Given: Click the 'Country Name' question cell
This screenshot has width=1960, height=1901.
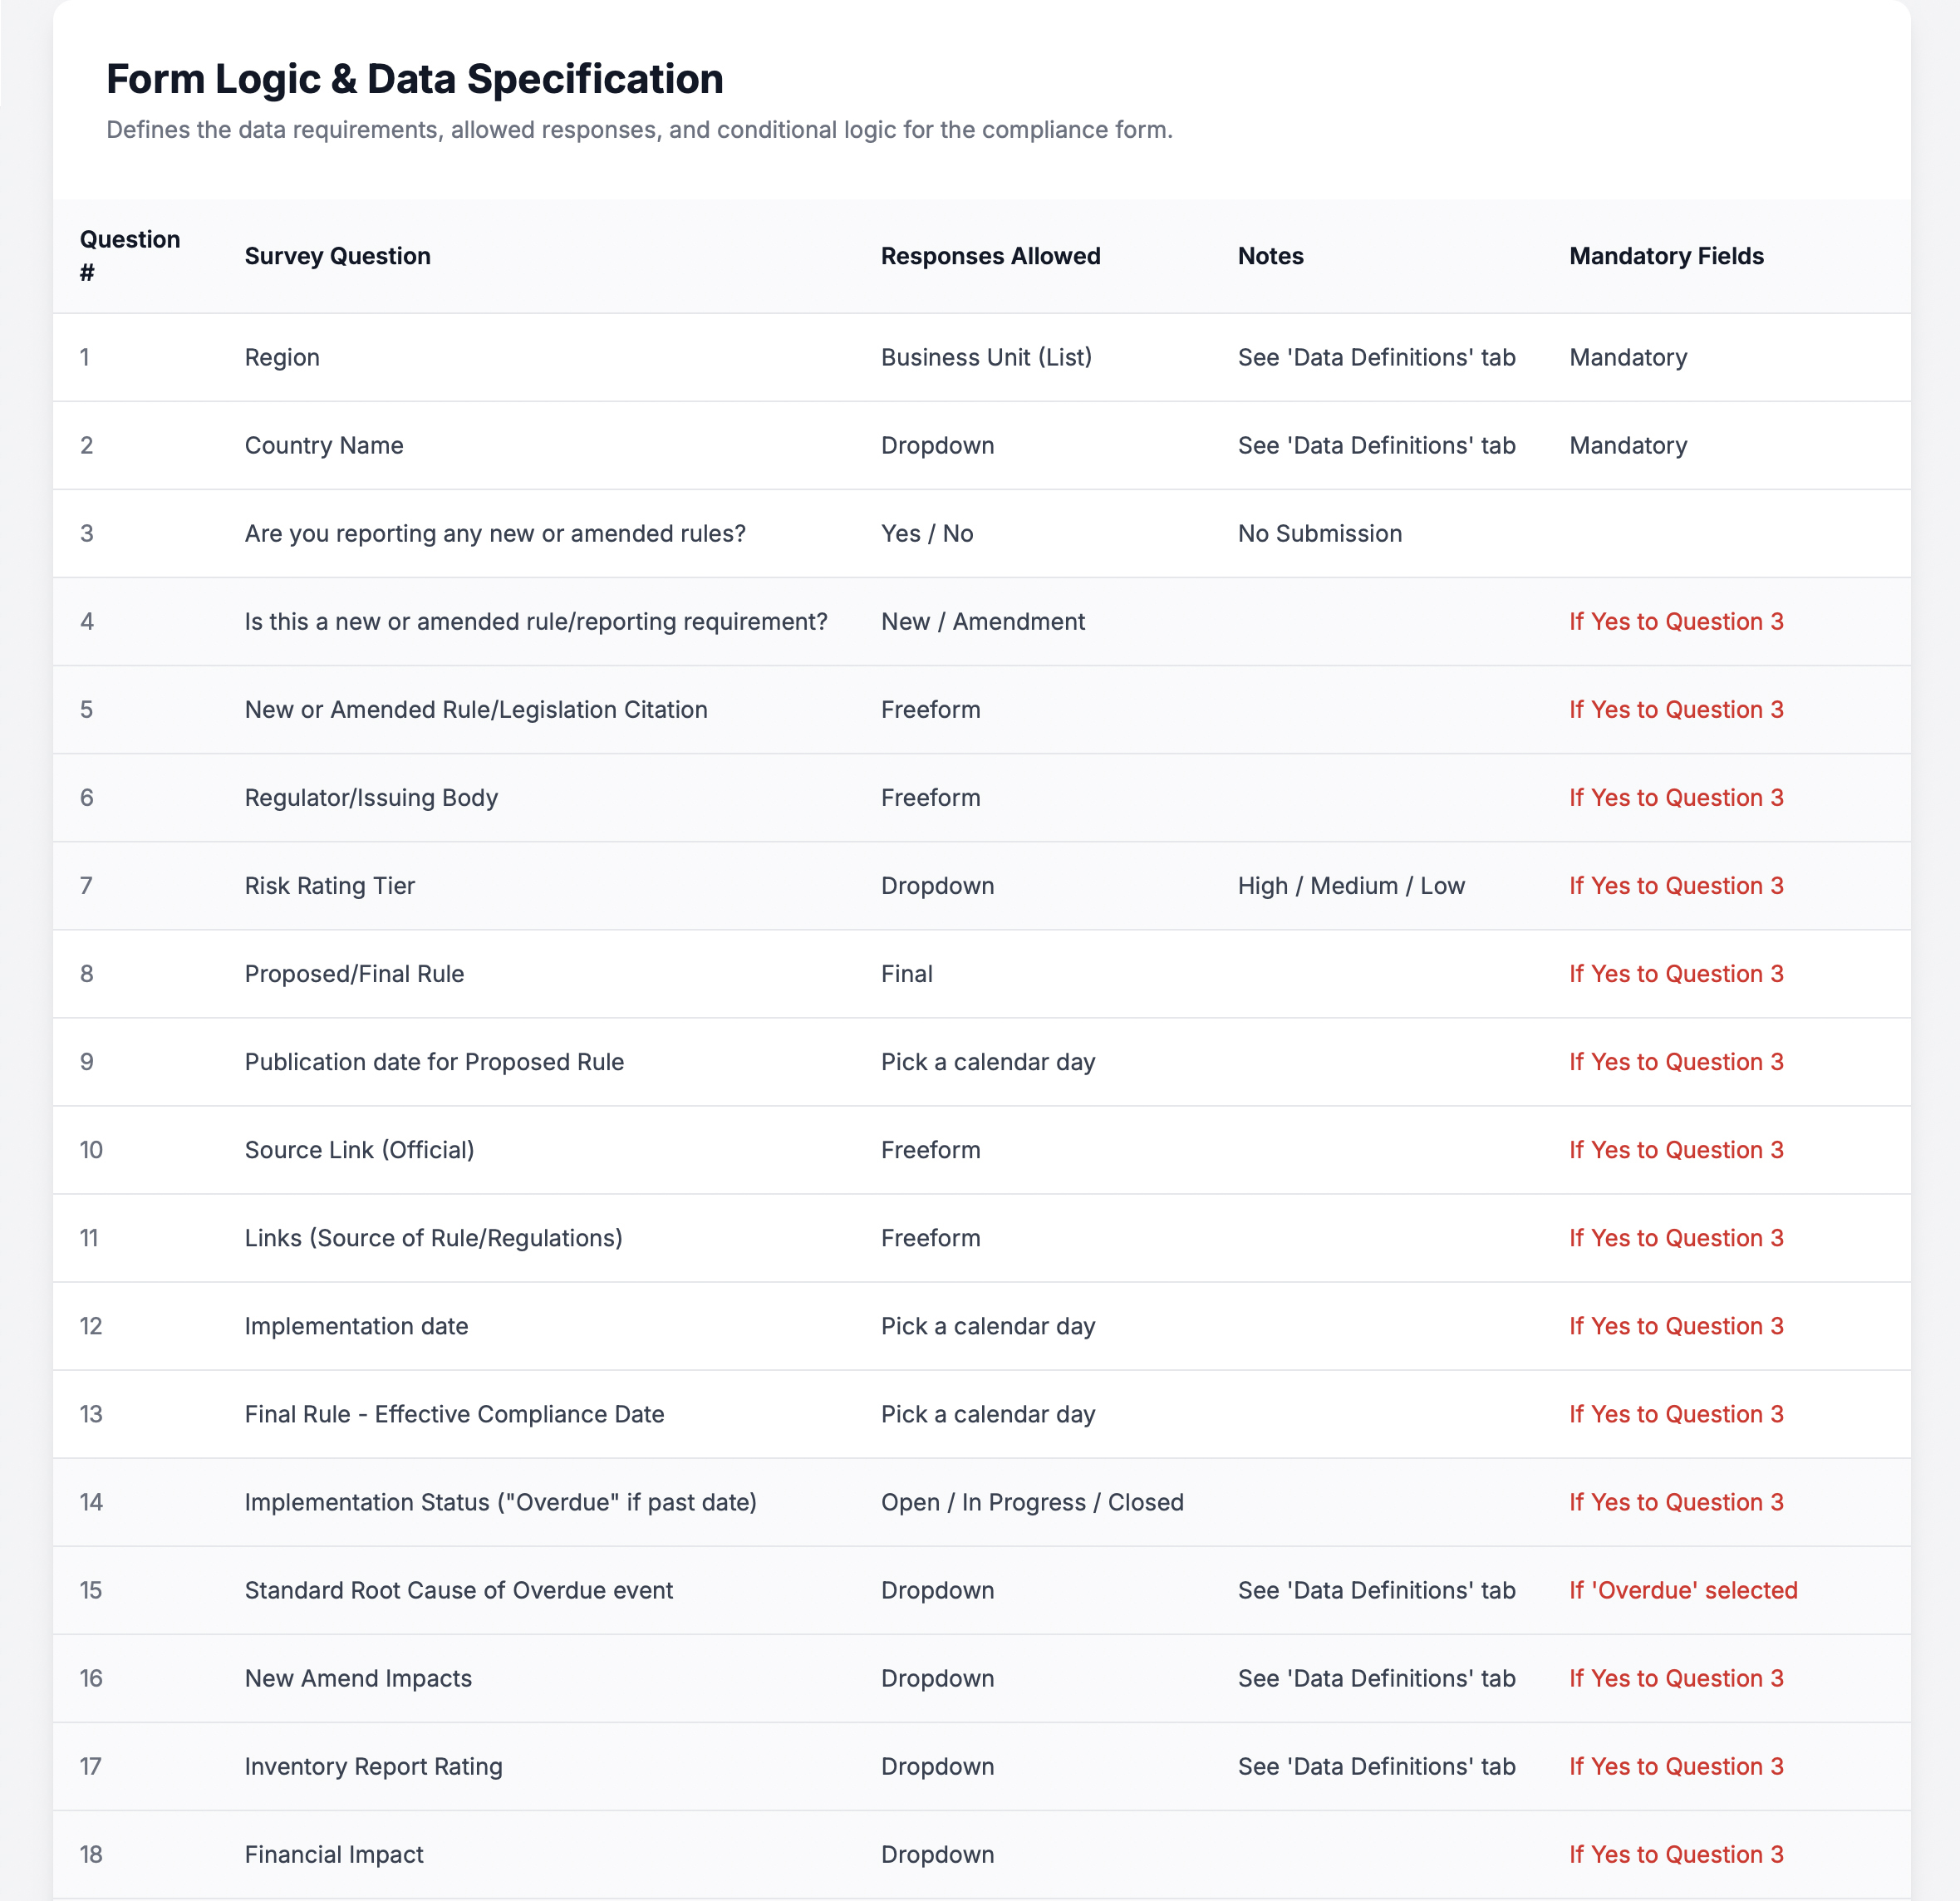Looking at the screenshot, I should (x=324, y=445).
